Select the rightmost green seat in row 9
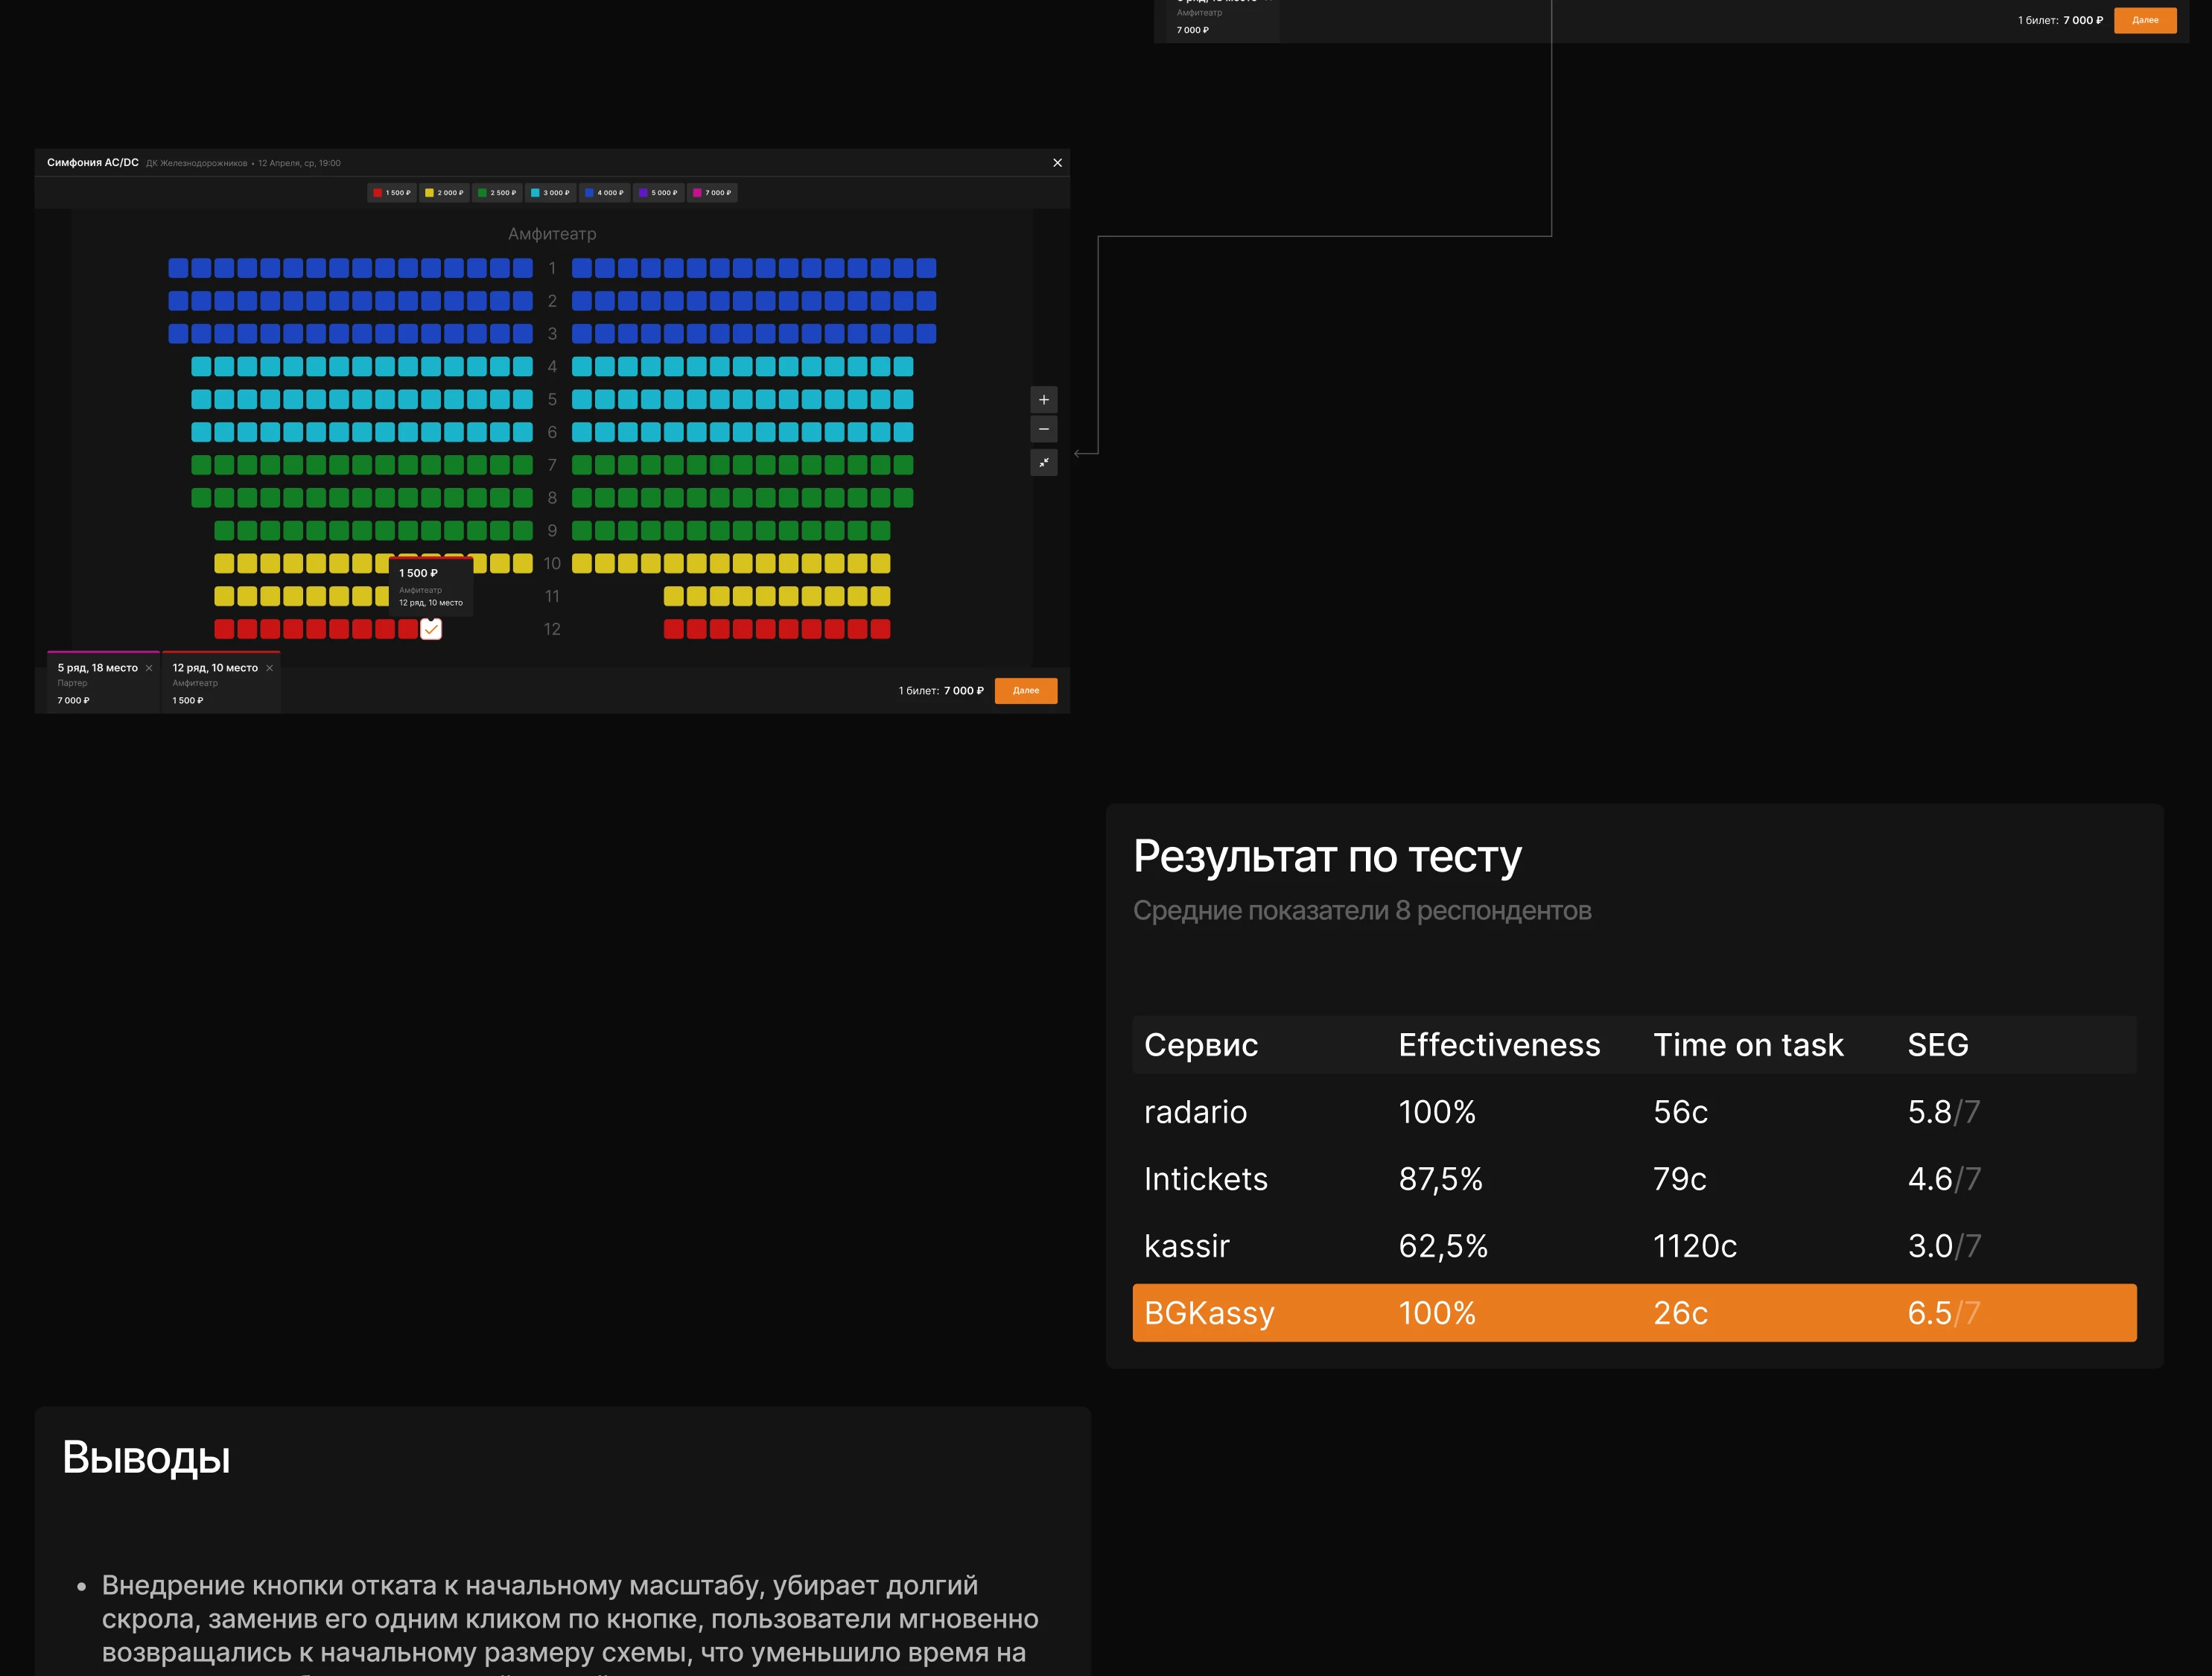2212x1676 pixels. click(881, 531)
